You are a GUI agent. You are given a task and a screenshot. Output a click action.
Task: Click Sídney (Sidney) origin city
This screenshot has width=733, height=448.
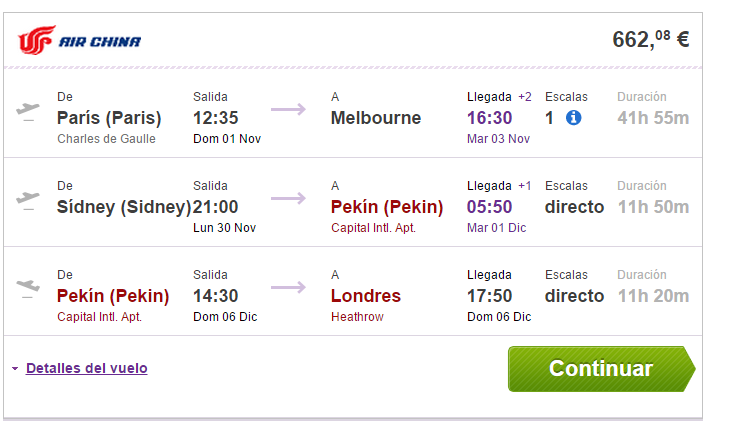(124, 207)
